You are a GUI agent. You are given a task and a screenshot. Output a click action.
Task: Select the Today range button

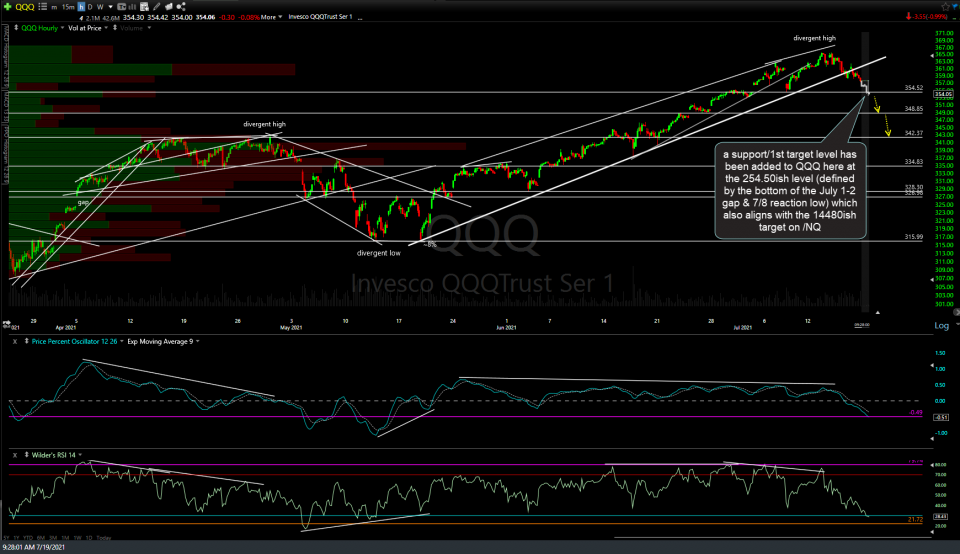104,537
